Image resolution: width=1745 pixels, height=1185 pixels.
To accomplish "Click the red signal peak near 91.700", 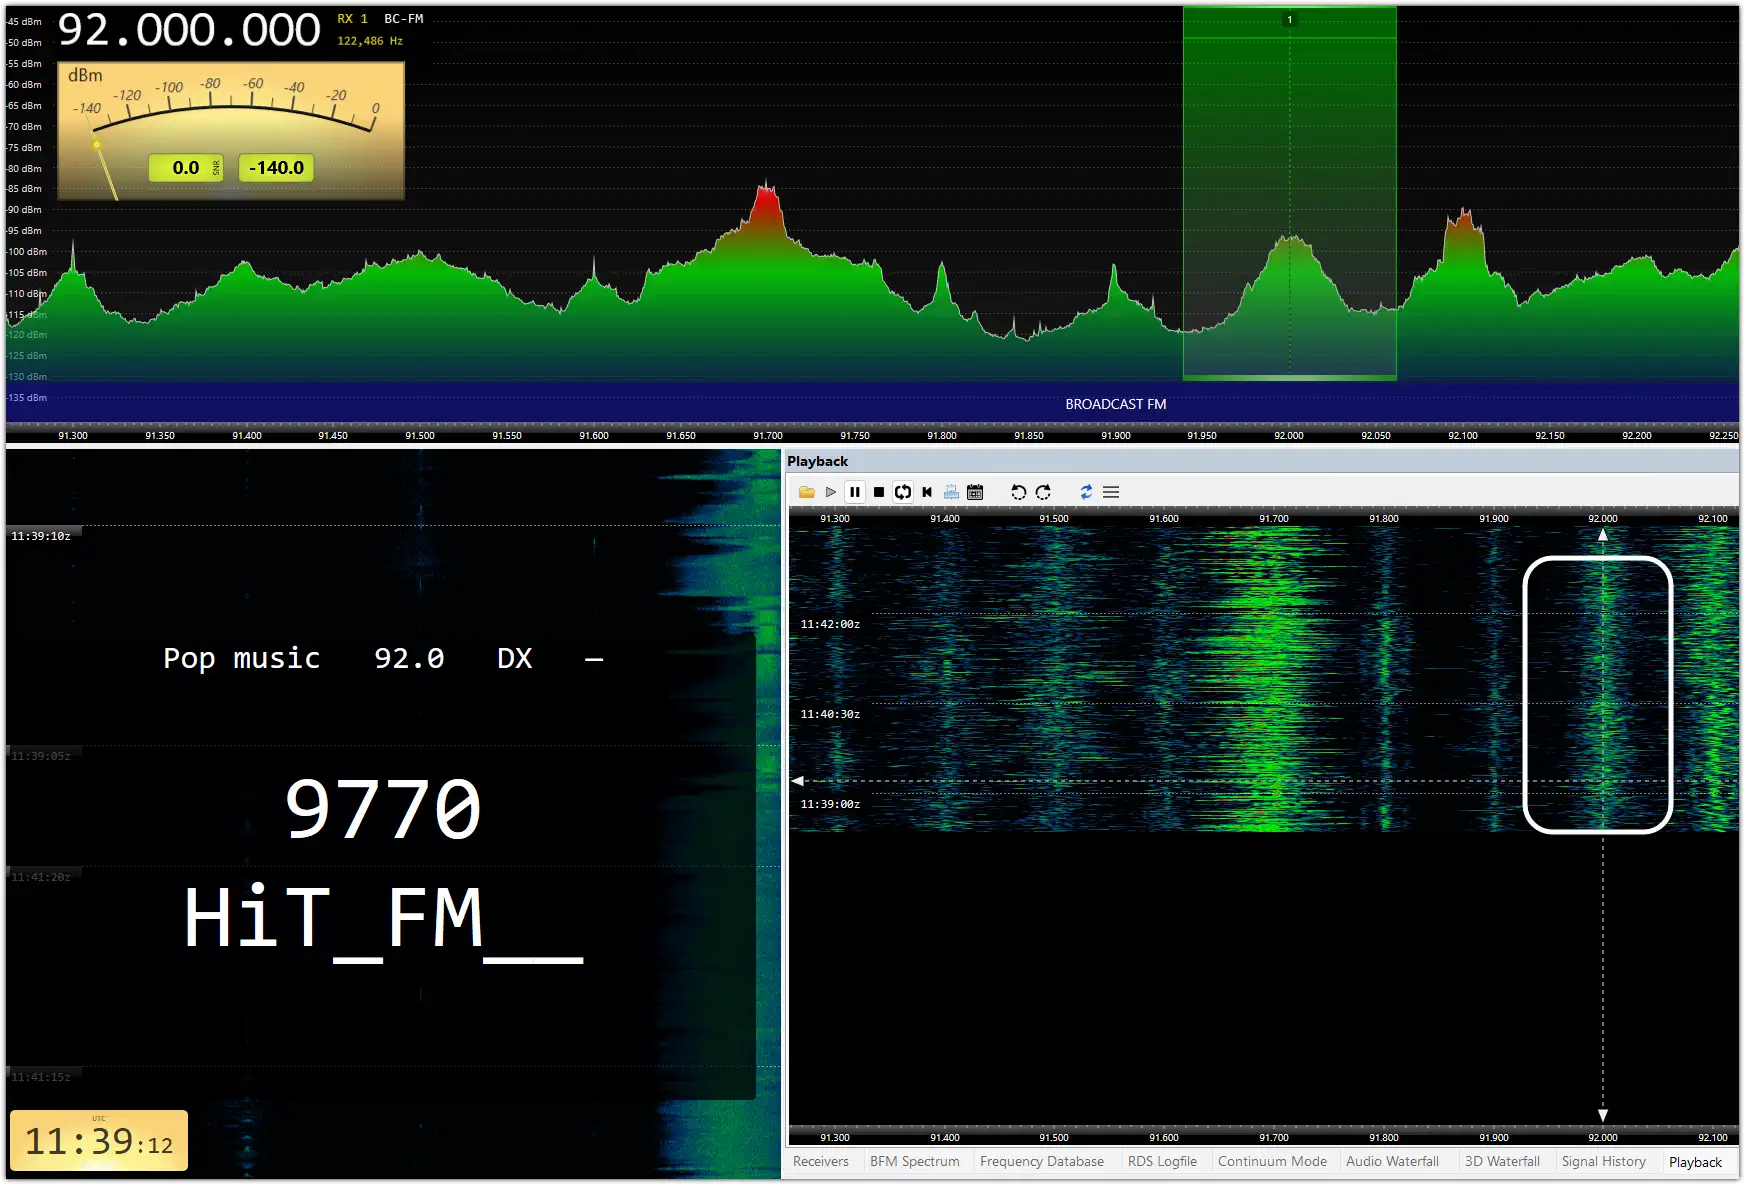I will pyautogui.click(x=766, y=205).
